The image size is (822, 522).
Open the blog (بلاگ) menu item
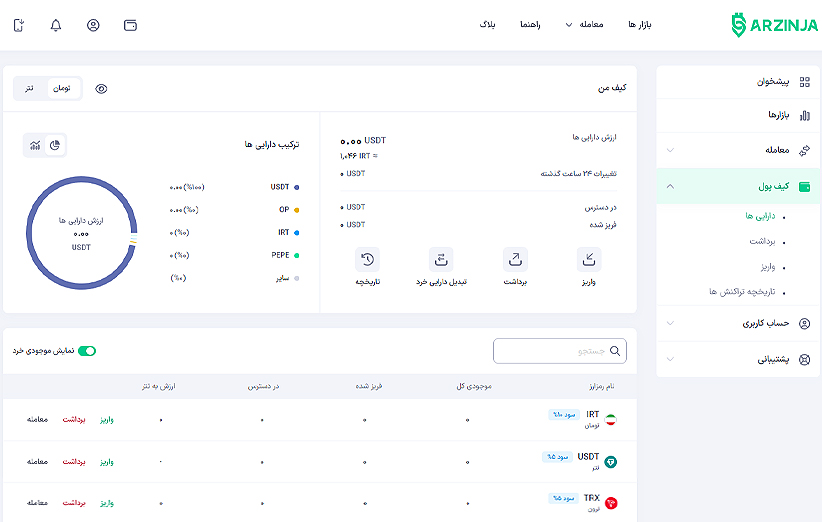tap(488, 25)
